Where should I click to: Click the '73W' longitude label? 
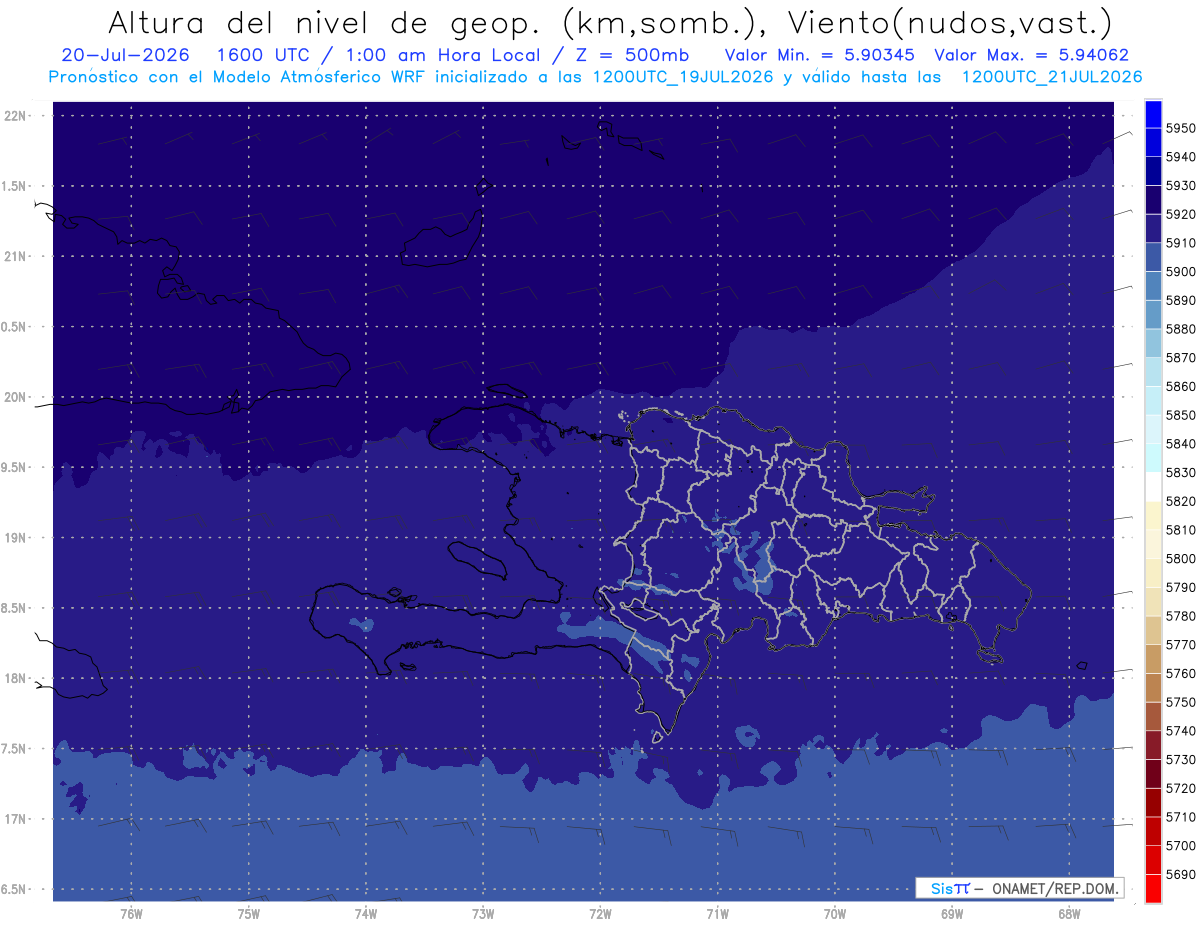[x=482, y=913]
